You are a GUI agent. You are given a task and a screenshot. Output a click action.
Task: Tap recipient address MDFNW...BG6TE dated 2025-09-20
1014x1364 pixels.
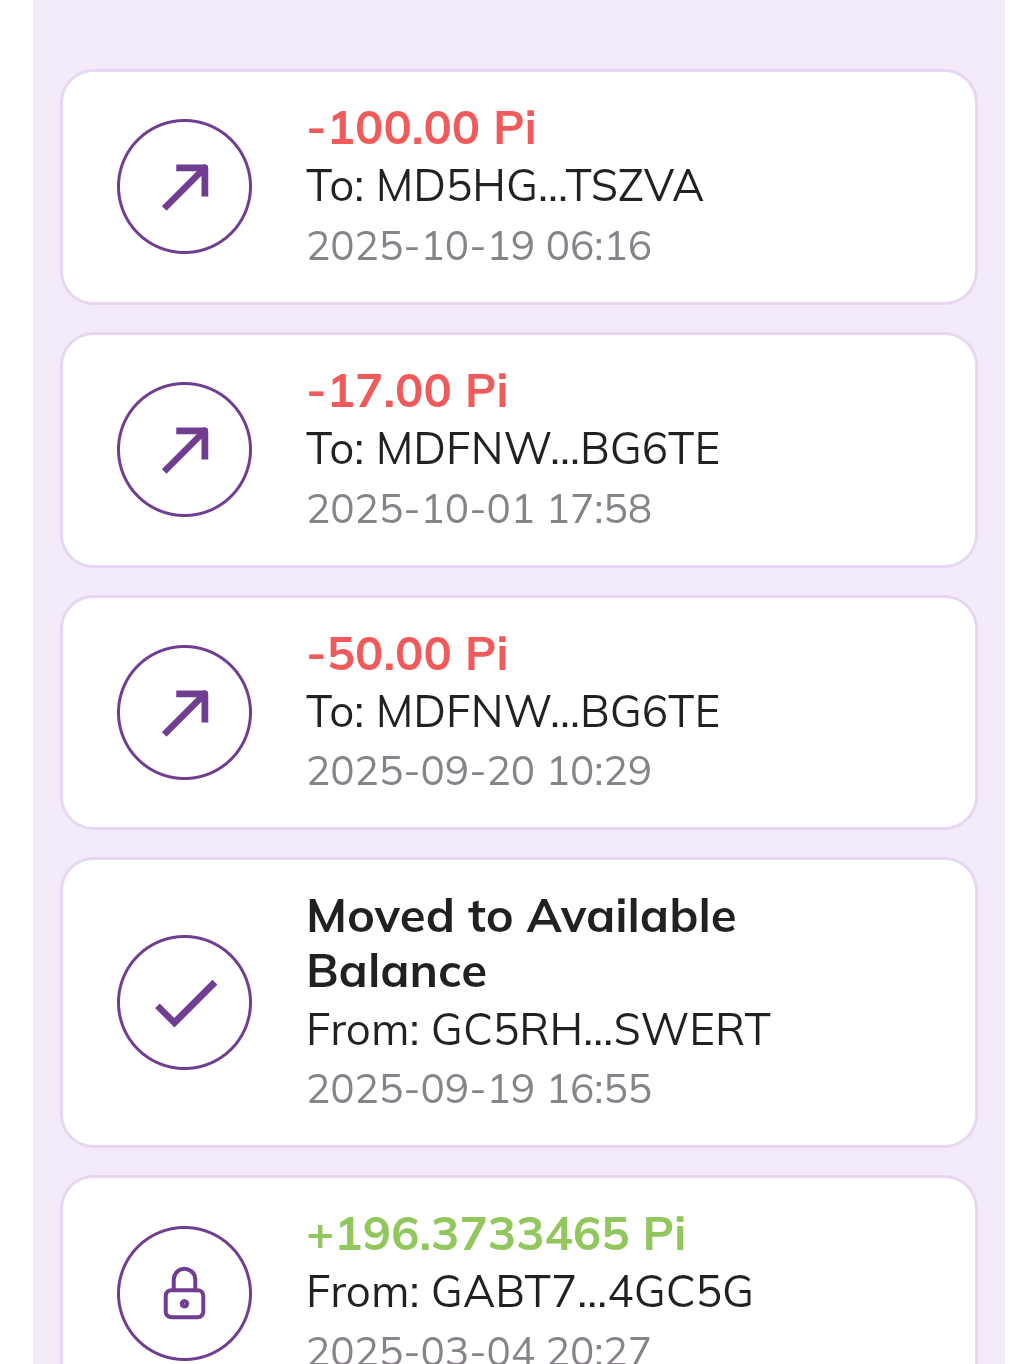(x=512, y=712)
